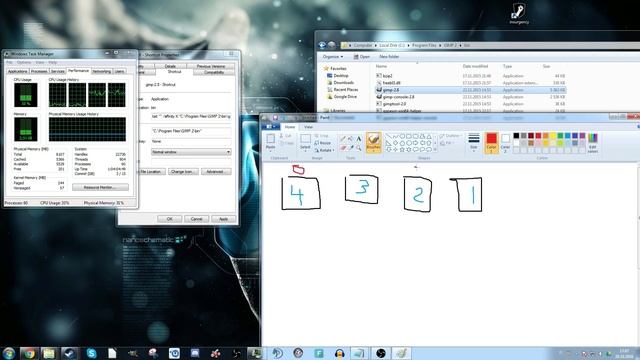The image size is (640, 360).
Task: Open the Networking tab in Task Manager
Action: pos(101,71)
